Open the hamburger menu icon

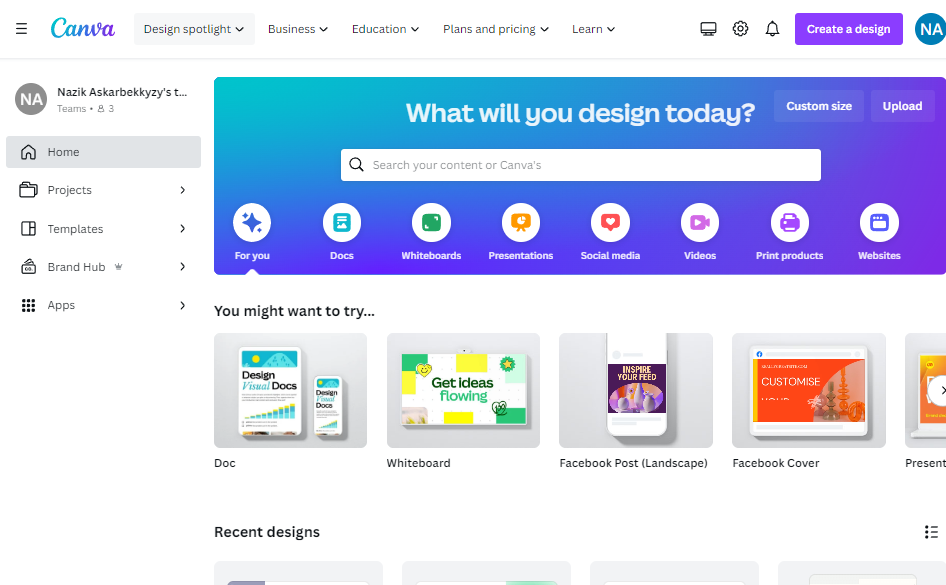click(x=21, y=29)
